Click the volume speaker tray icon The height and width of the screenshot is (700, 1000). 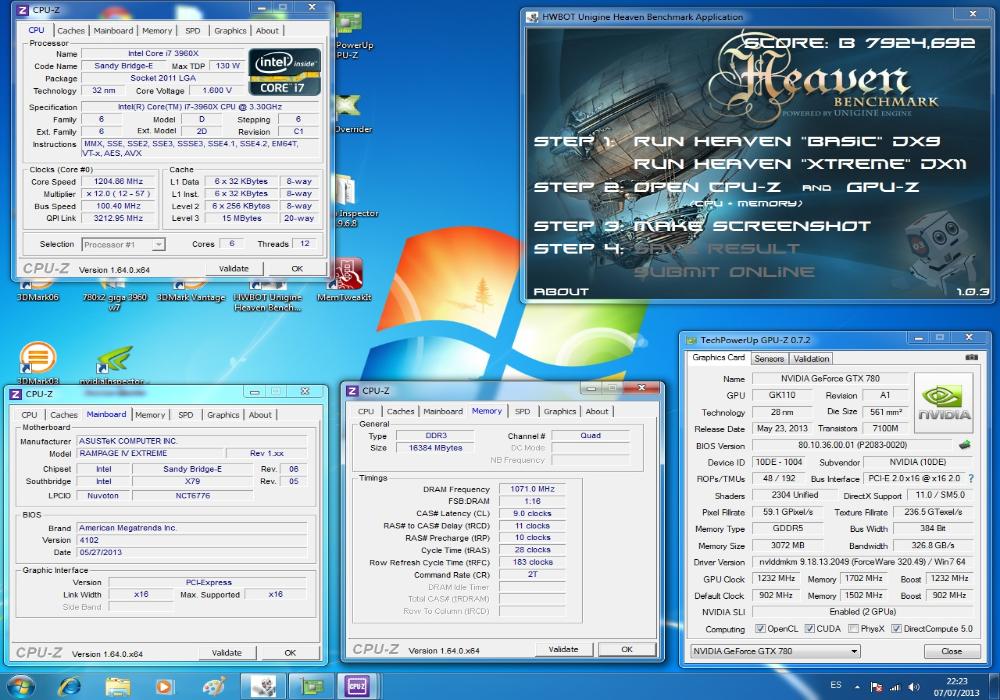[914, 687]
